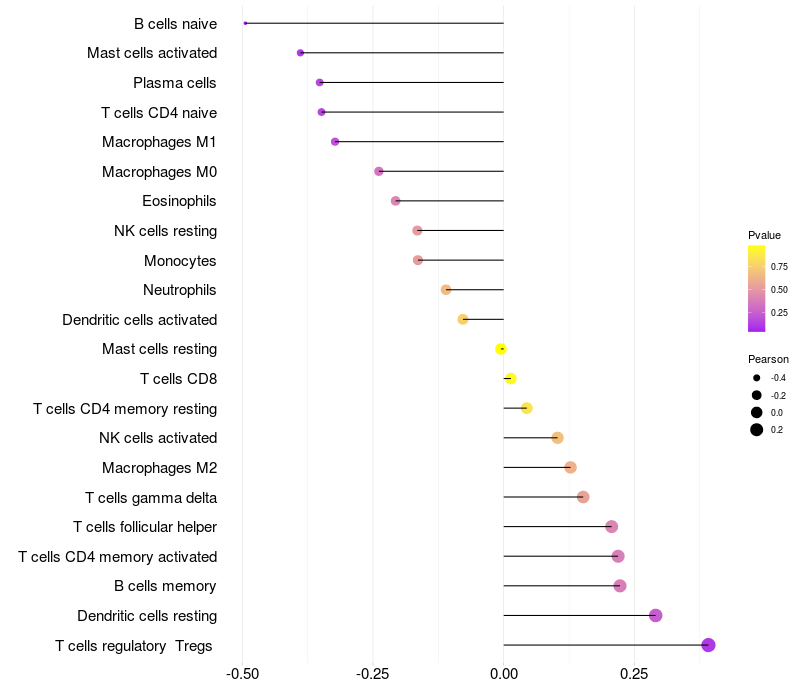This screenshot has width=800, height=700.
Task: Click the Pvalue legend title
Action: [764, 235]
